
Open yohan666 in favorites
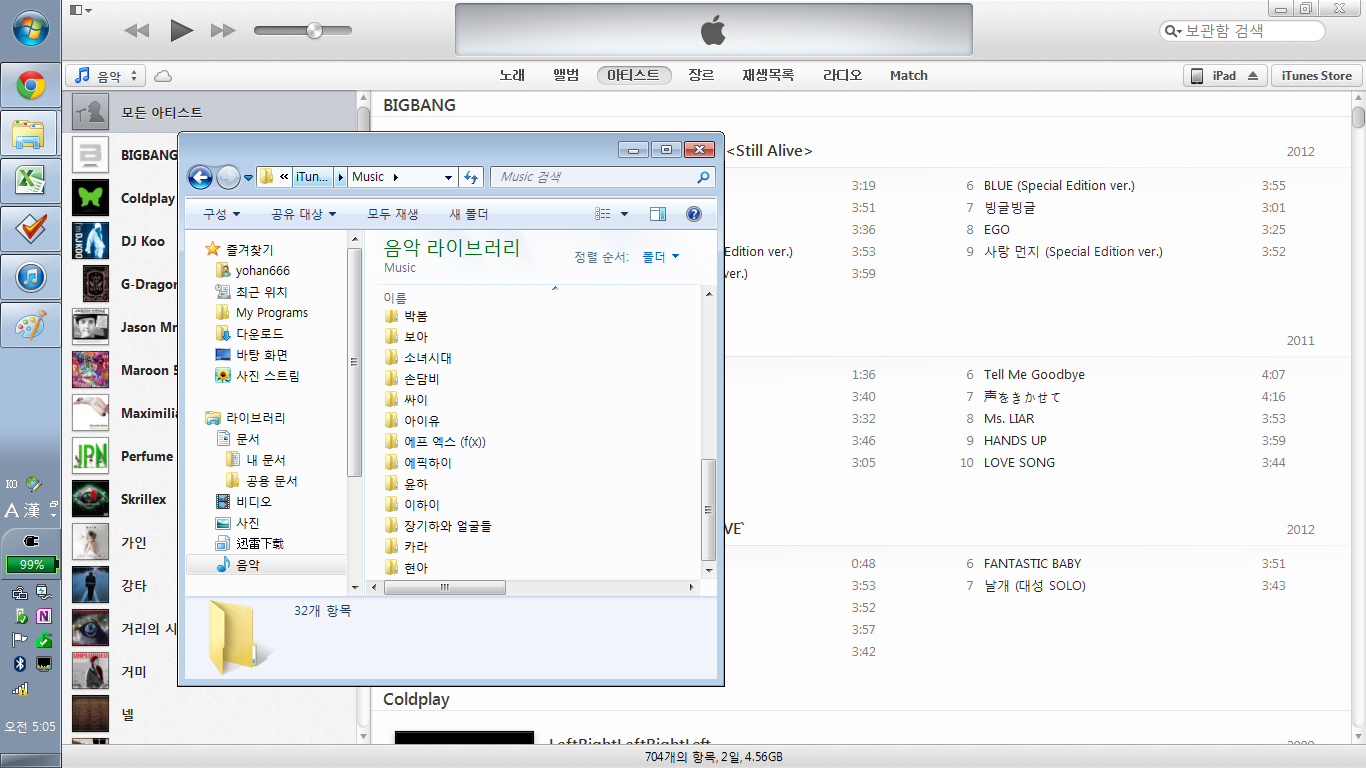pos(263,270)
